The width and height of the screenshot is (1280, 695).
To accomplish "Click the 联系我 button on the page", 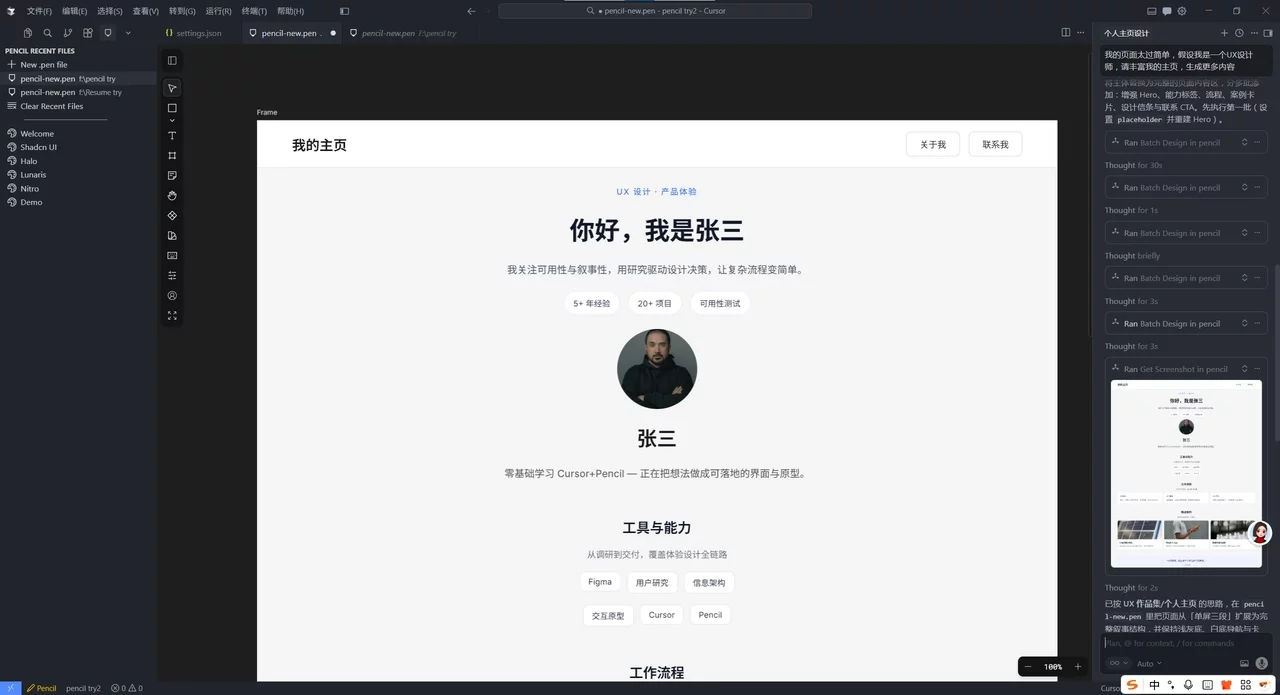I will [995, 143].
